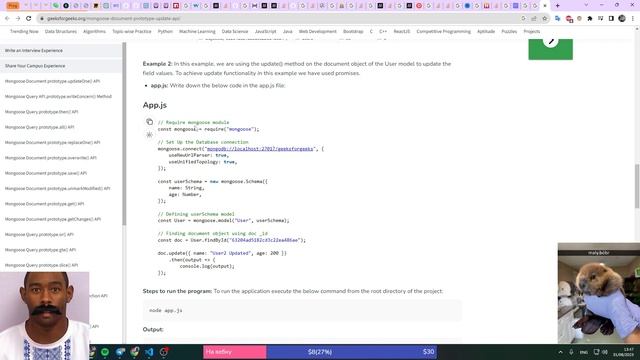Toggle the code block light/dark theme icon

tap(149, 135)
